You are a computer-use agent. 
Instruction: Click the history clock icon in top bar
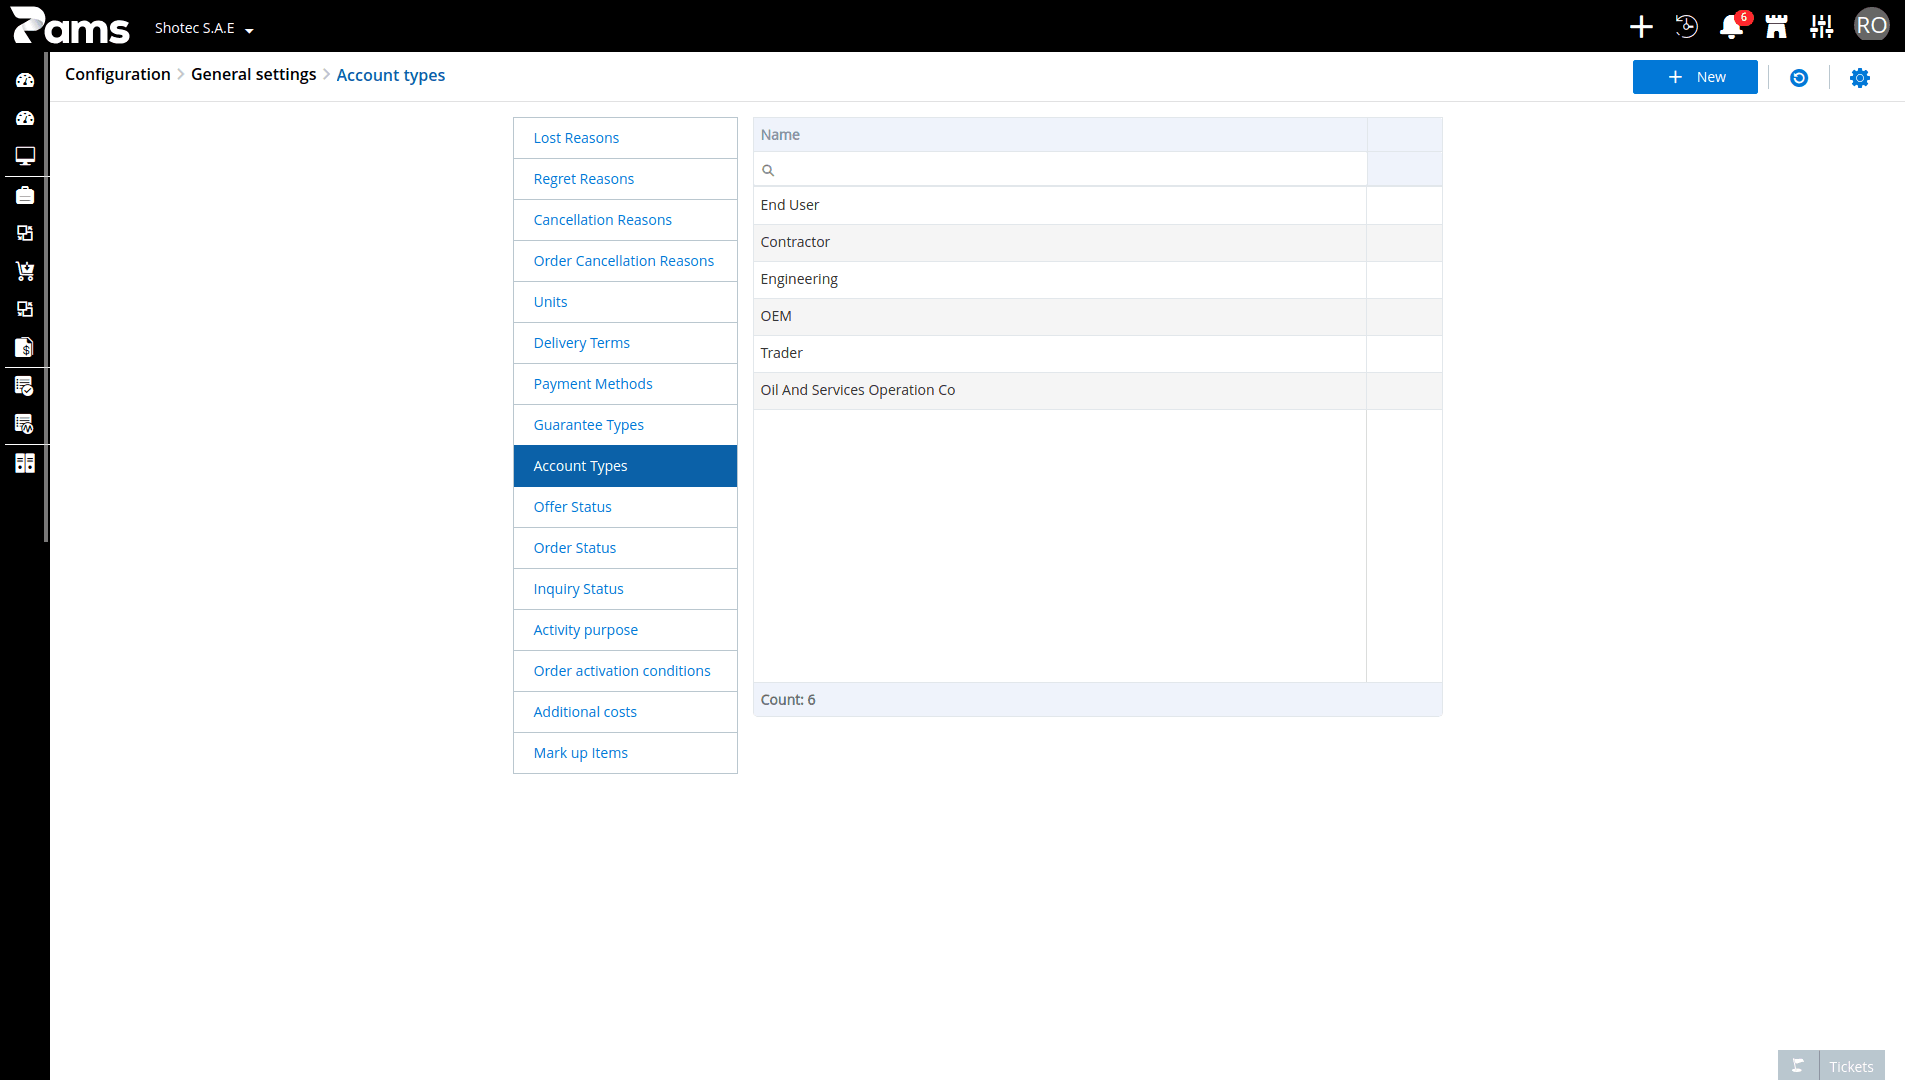[x=1686, y=27]
